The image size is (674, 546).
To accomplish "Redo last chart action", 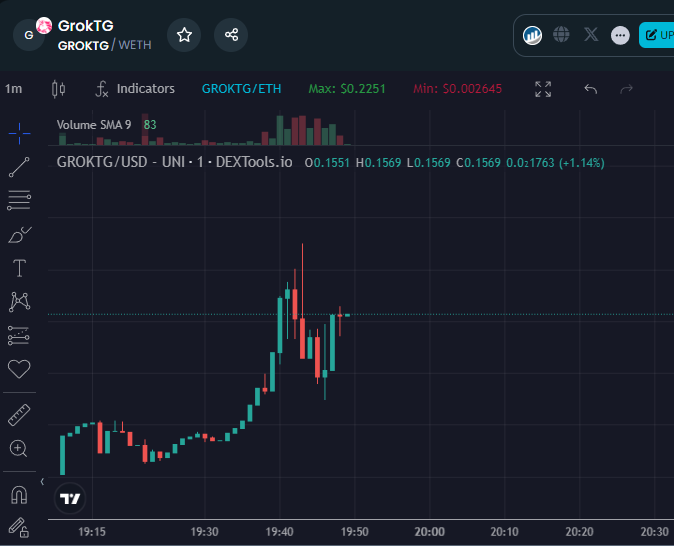I will pos(626,89).
